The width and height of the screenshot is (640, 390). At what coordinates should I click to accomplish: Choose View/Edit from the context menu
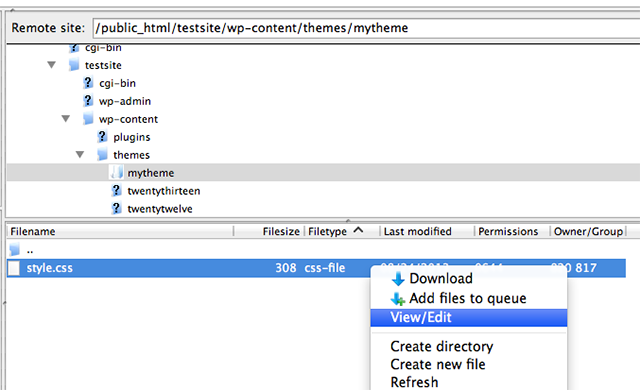pyautogui.click(x=469, y=317)
